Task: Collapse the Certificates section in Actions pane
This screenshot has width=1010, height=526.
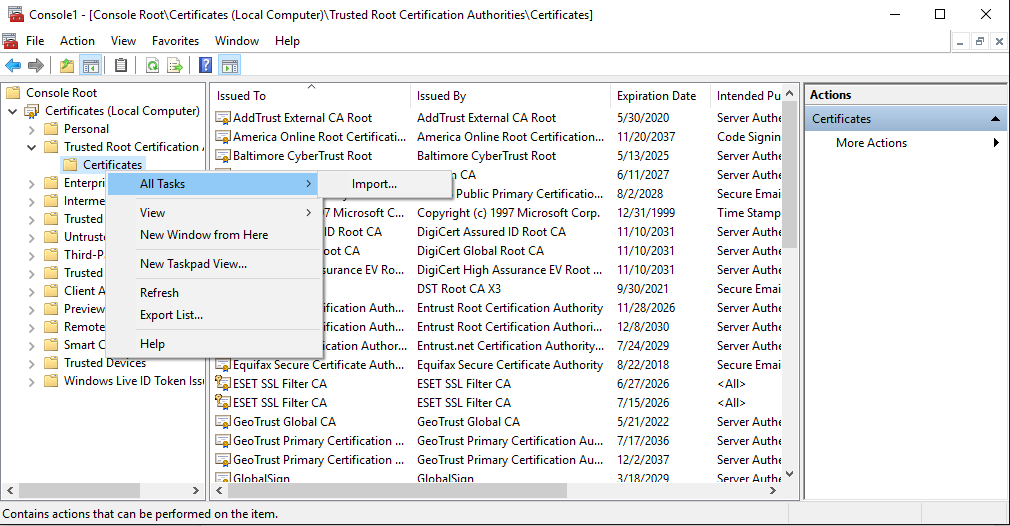Action: click(995, 119)
